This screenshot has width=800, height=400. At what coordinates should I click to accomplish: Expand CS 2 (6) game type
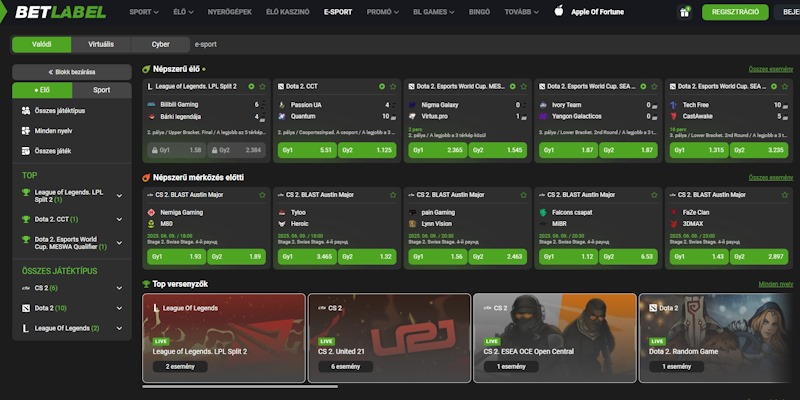tap(119, 288)
